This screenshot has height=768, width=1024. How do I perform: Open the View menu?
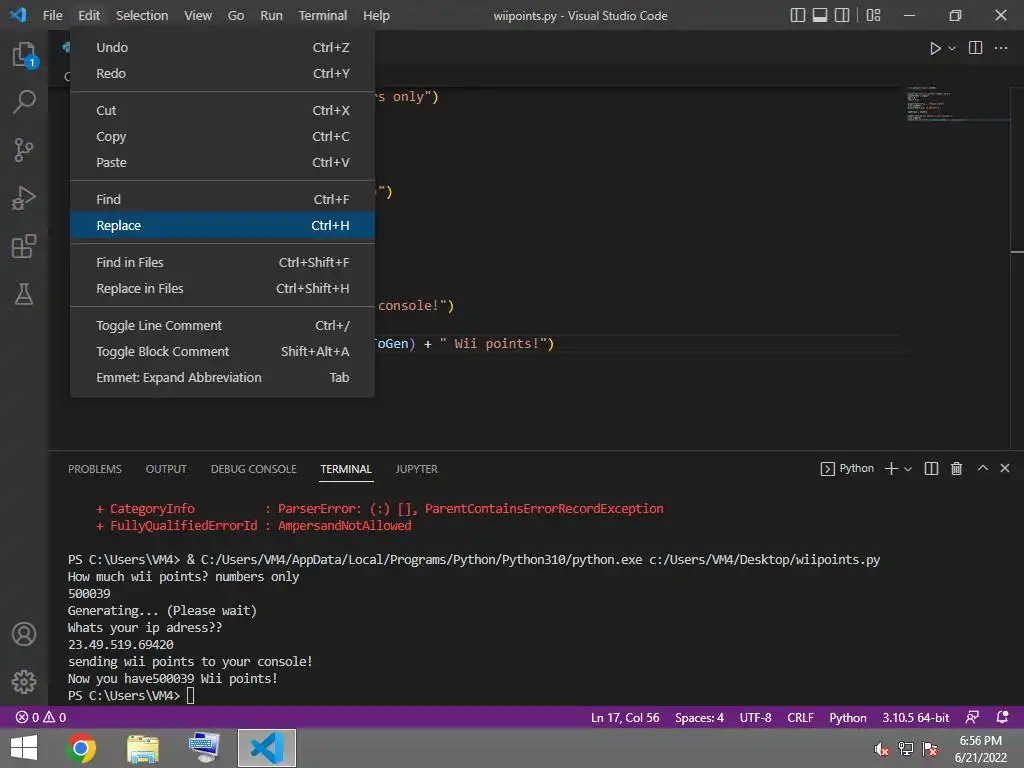(198, 15)
